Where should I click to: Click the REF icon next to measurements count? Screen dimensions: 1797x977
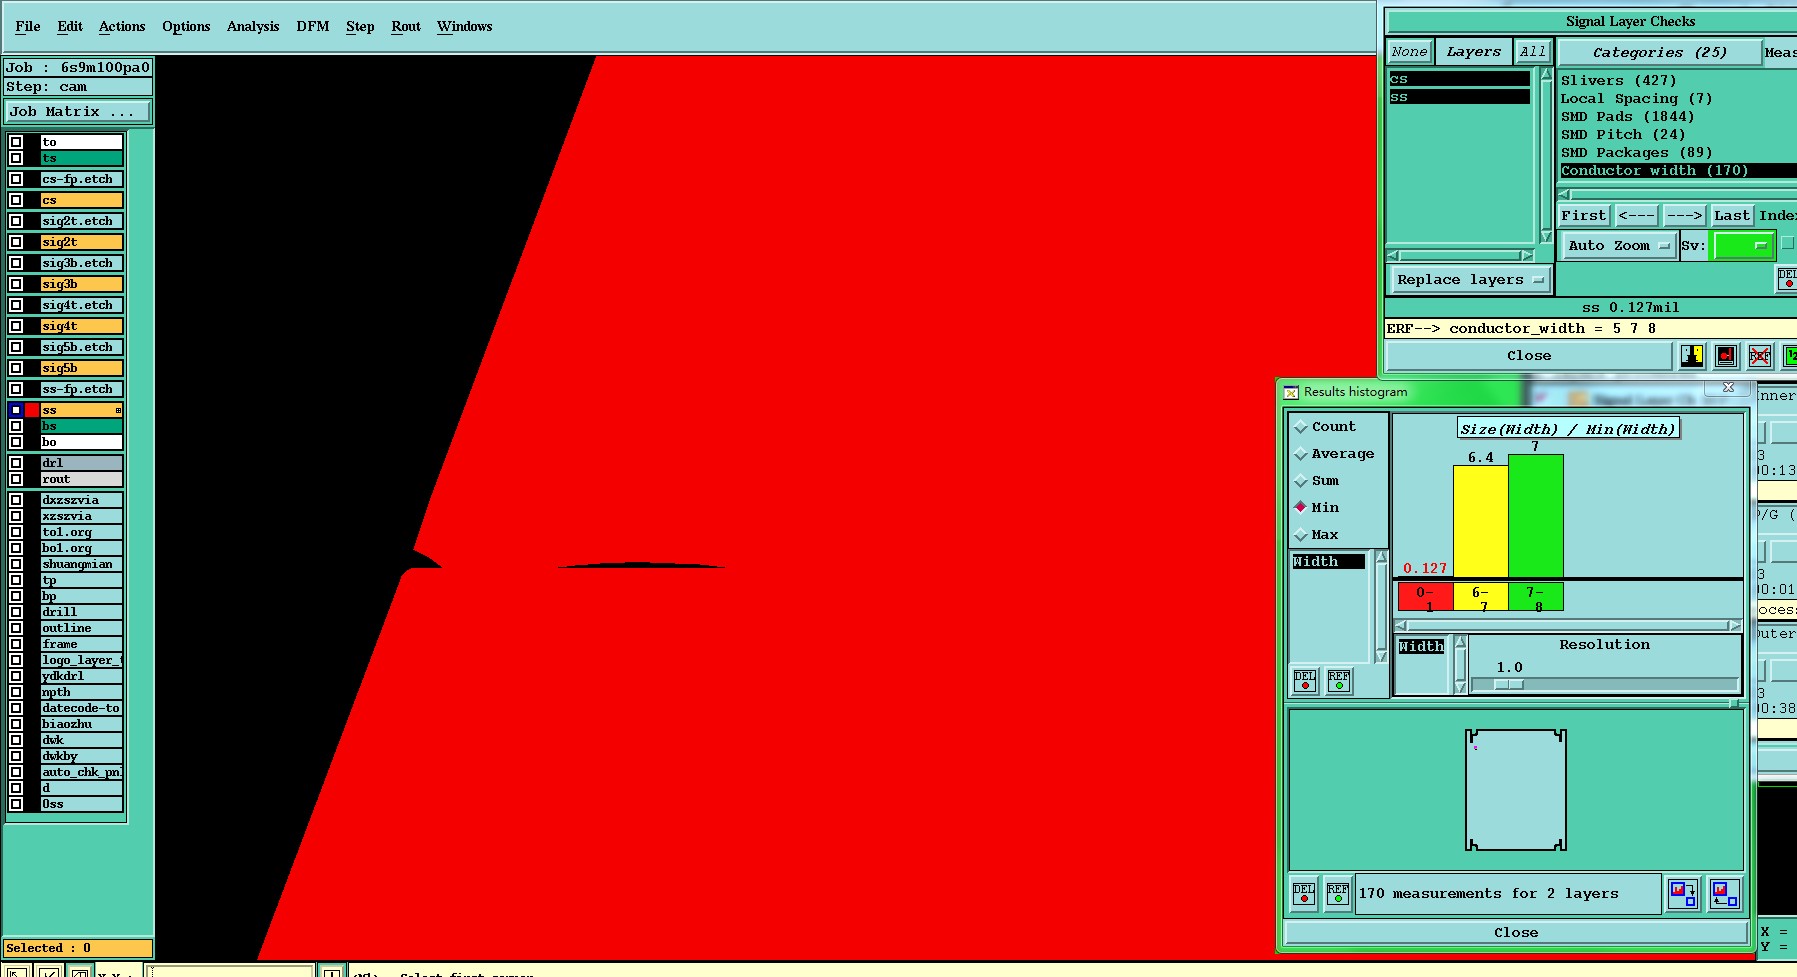point(1338,893)
